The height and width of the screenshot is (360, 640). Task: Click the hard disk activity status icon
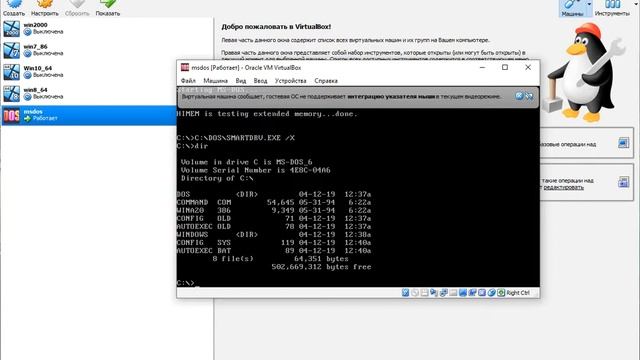click(x=405, y=293)
